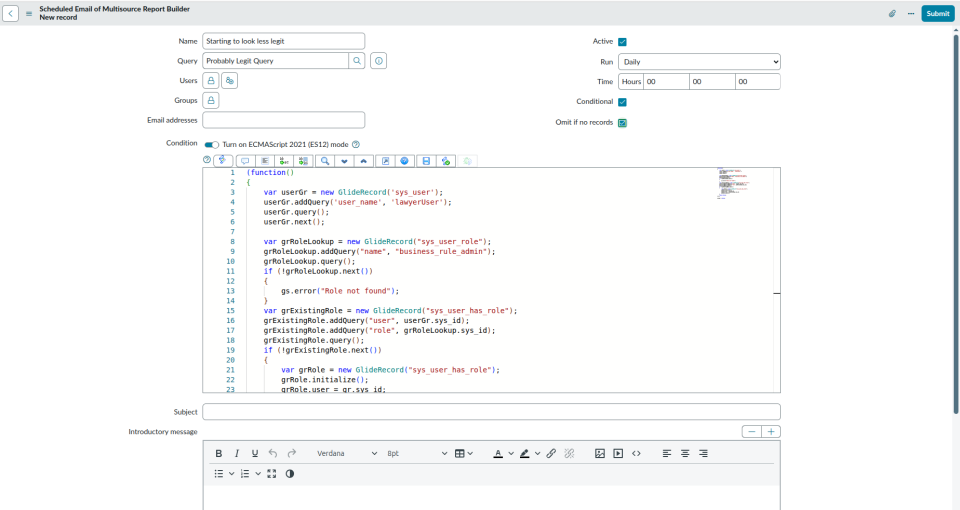Apply italic in introductory message editor
960x510 pixels.
coord(237,453)
